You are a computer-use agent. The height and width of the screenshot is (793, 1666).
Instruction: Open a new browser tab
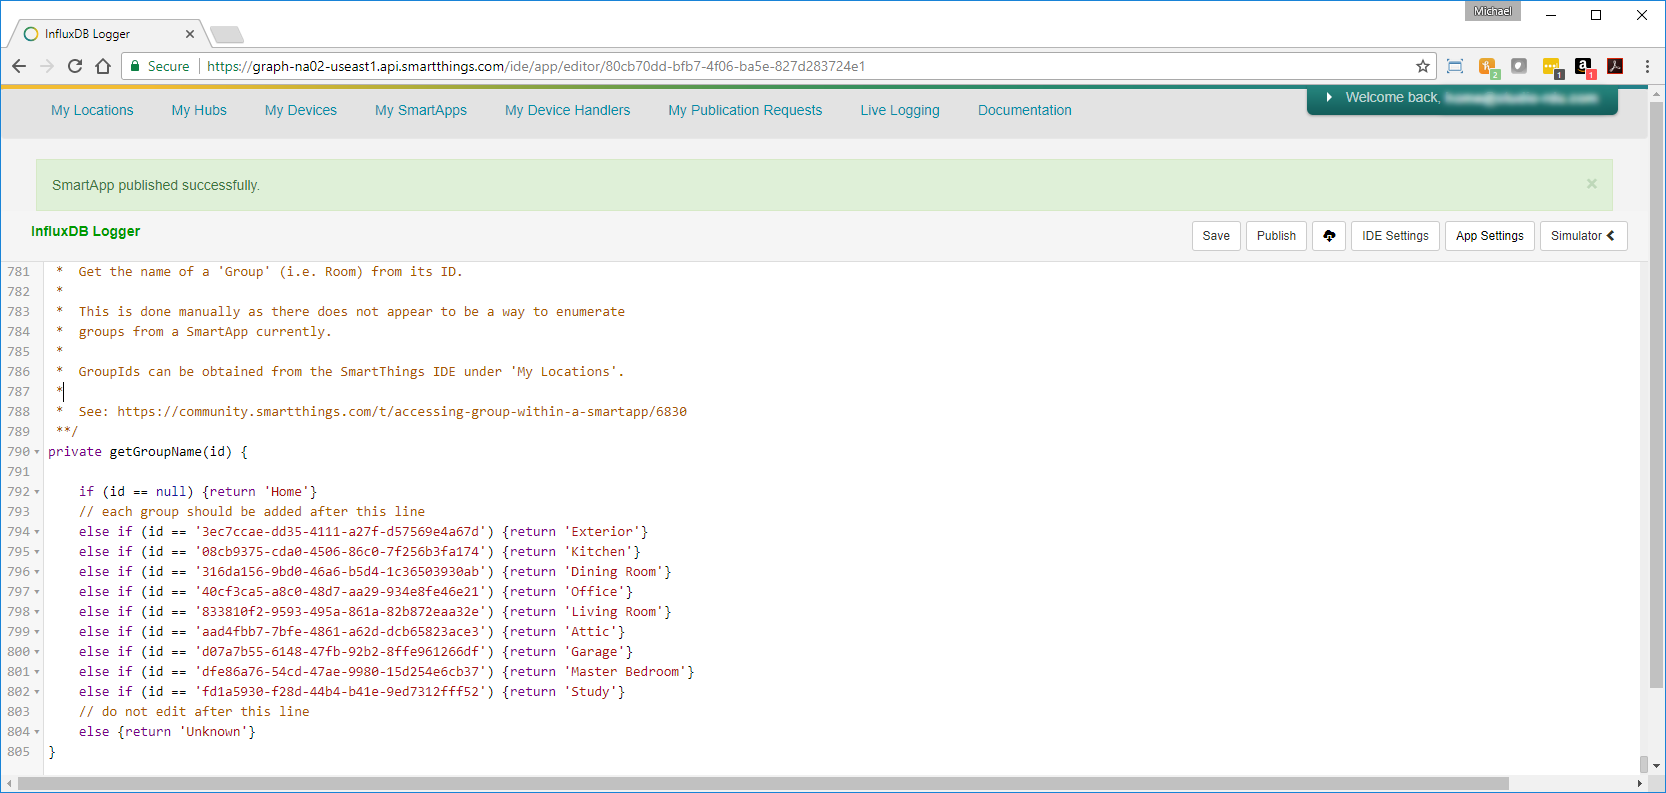click(227, 35)
